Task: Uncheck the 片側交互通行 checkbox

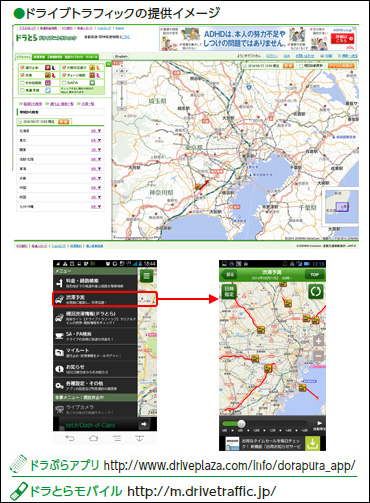Action: point(64,68)
